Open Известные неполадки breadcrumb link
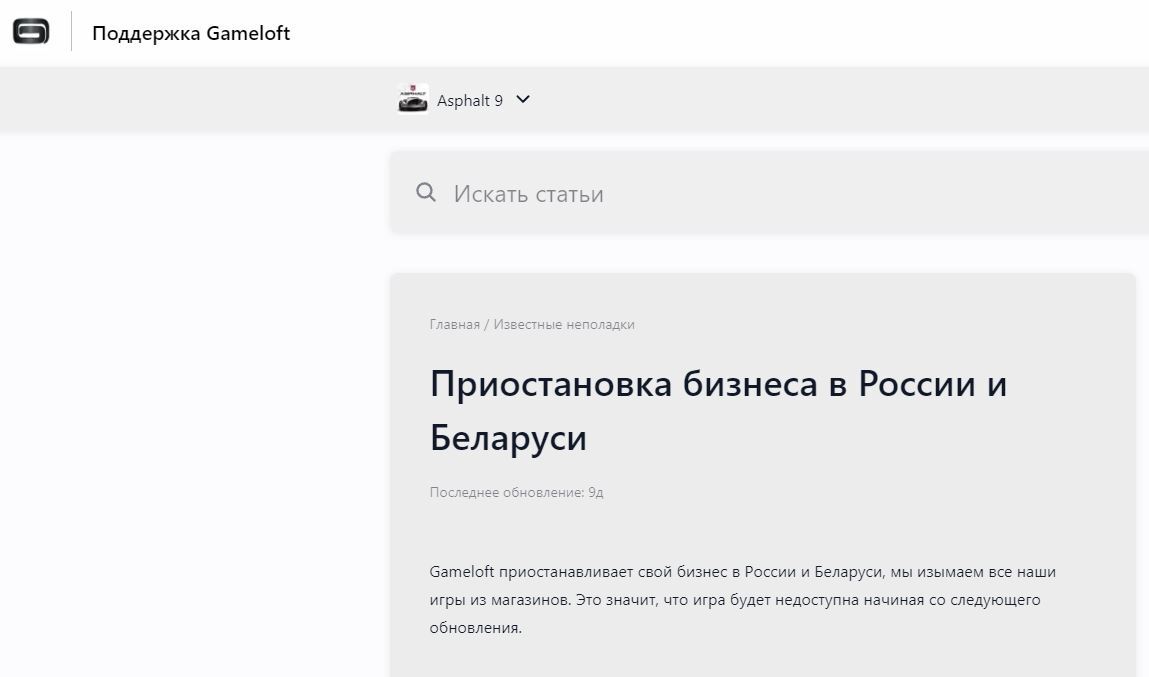The width and height of the screenshot is (1149, 677). (564, 325)
